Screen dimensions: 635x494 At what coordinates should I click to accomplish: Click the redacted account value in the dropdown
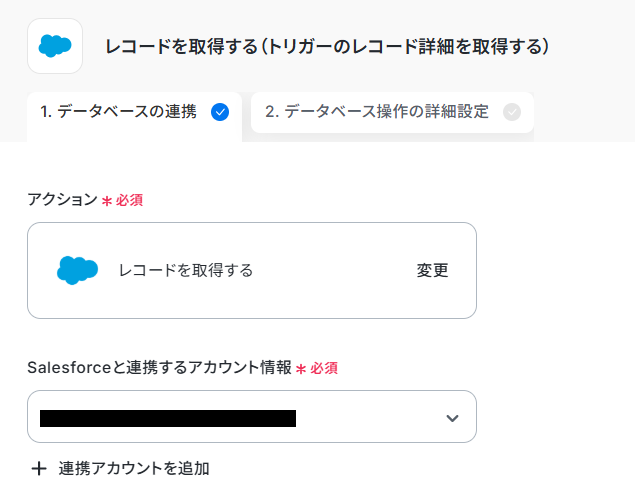[167, 417]
